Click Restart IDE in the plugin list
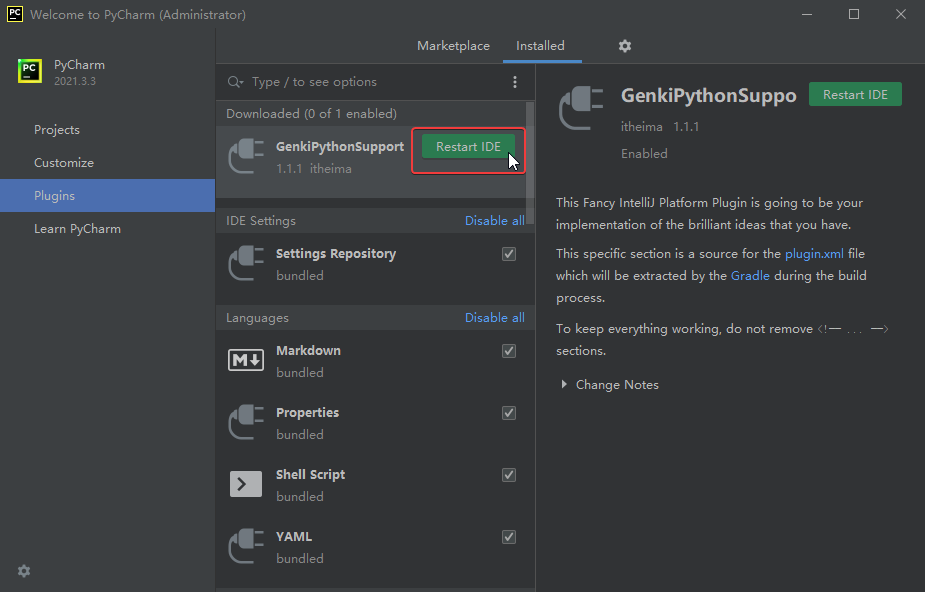 pyautogui.click(x=468, y=147)
